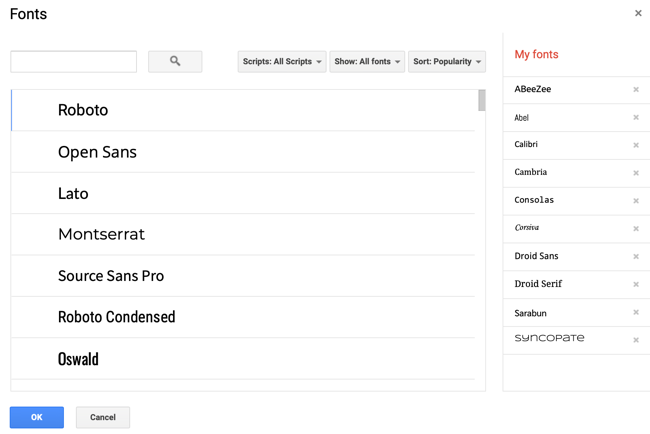The height and width of the screenshot is (434, 650).
Task: Select the Roboto font
Action: point(83,110)
